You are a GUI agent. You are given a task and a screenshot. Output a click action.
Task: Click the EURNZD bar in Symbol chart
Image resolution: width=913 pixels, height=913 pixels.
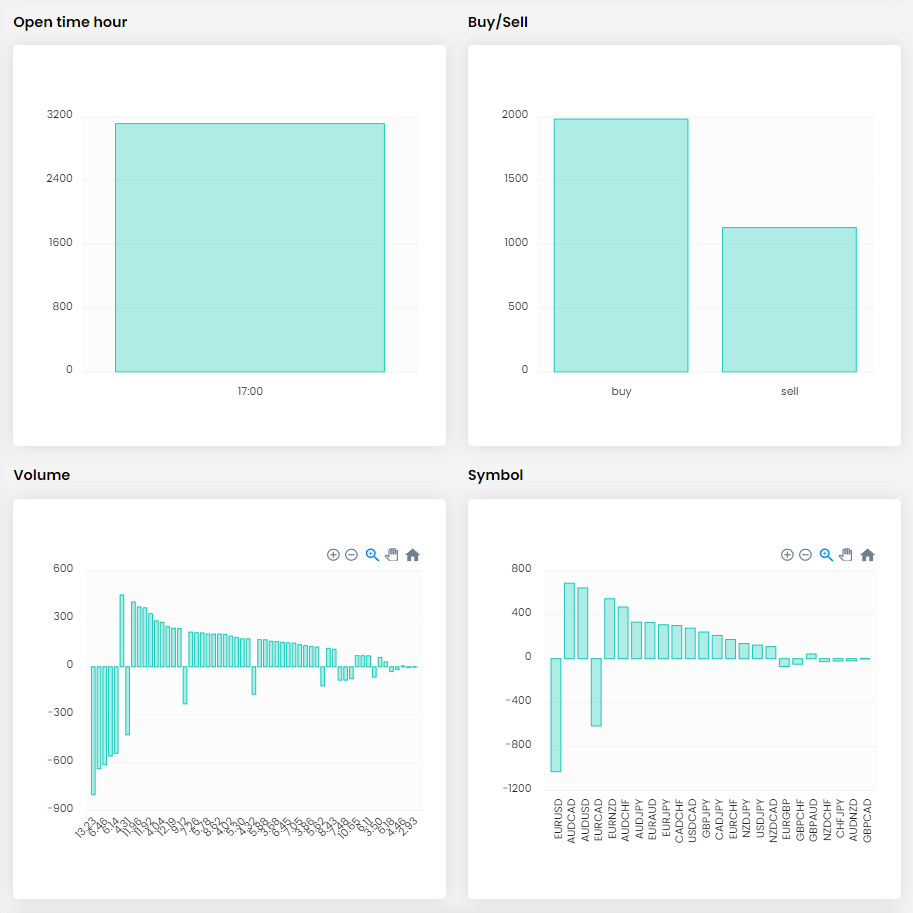tap(609, 628)
